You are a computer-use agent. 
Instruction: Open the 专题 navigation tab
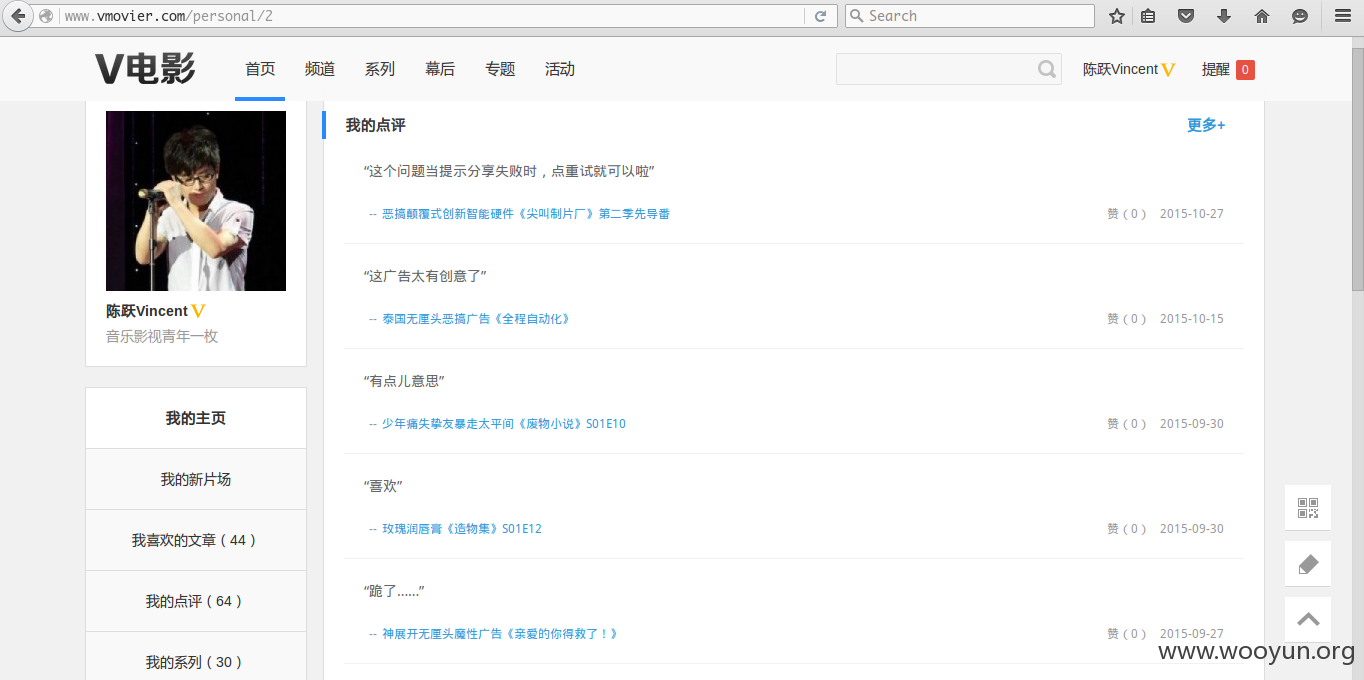500,69
